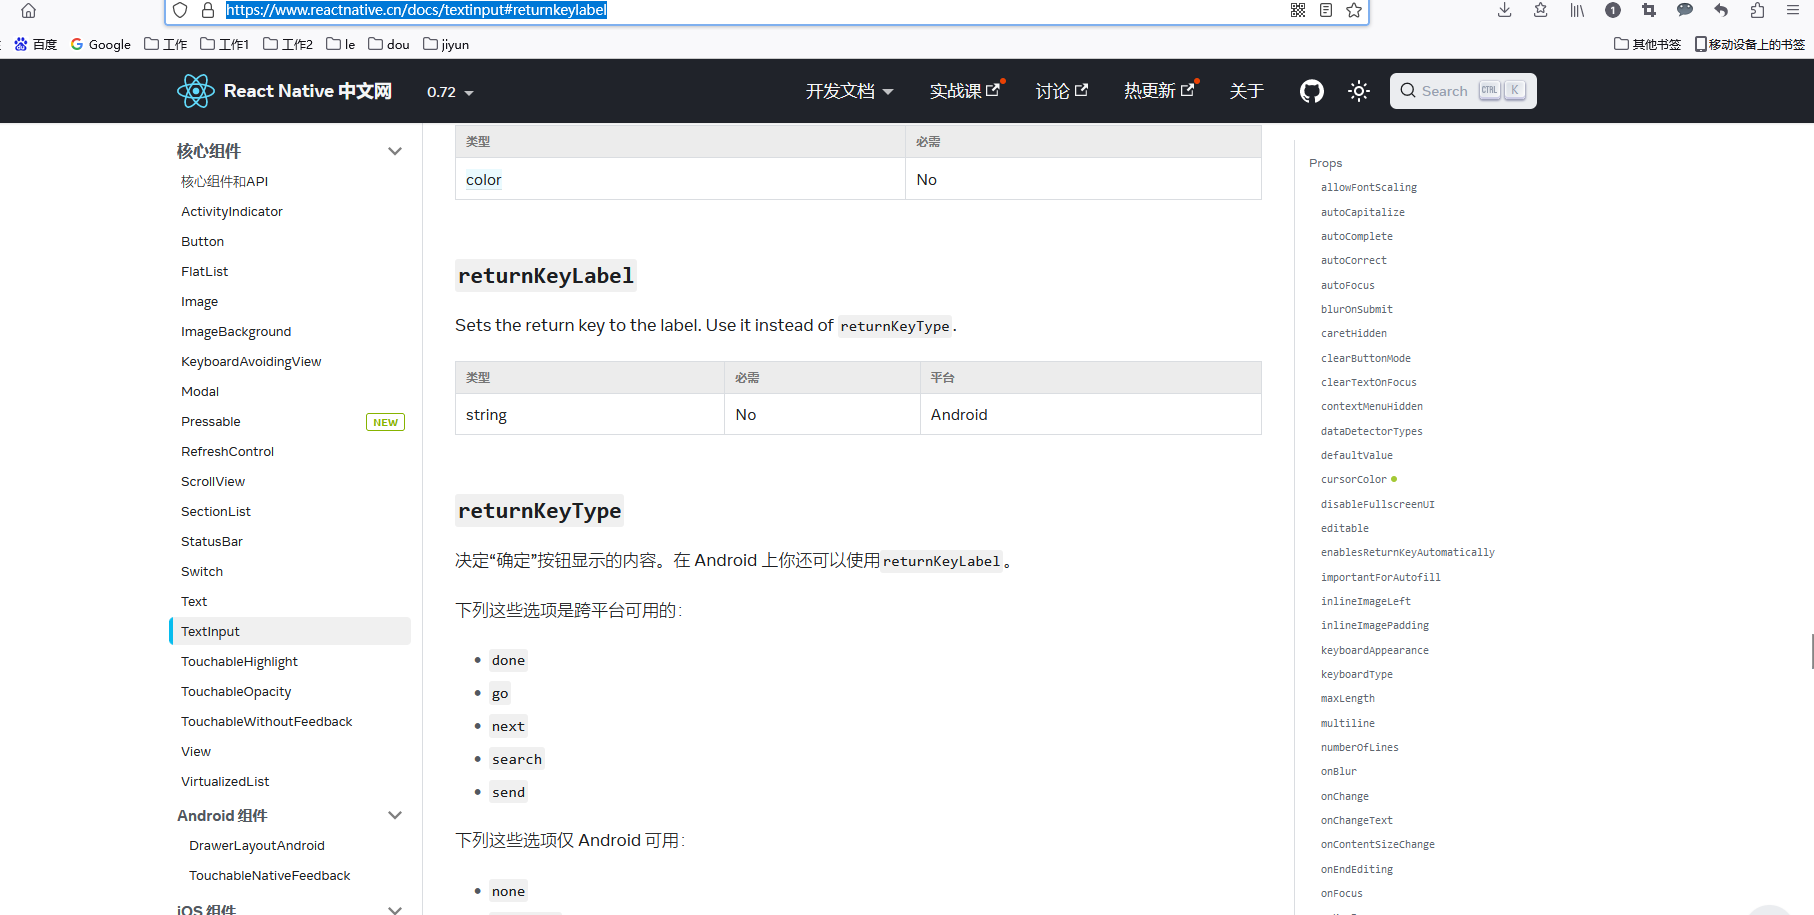Open the 讨论 menu item
The width and height of the screenshot is (1814, 915).
click(1058, 90)
